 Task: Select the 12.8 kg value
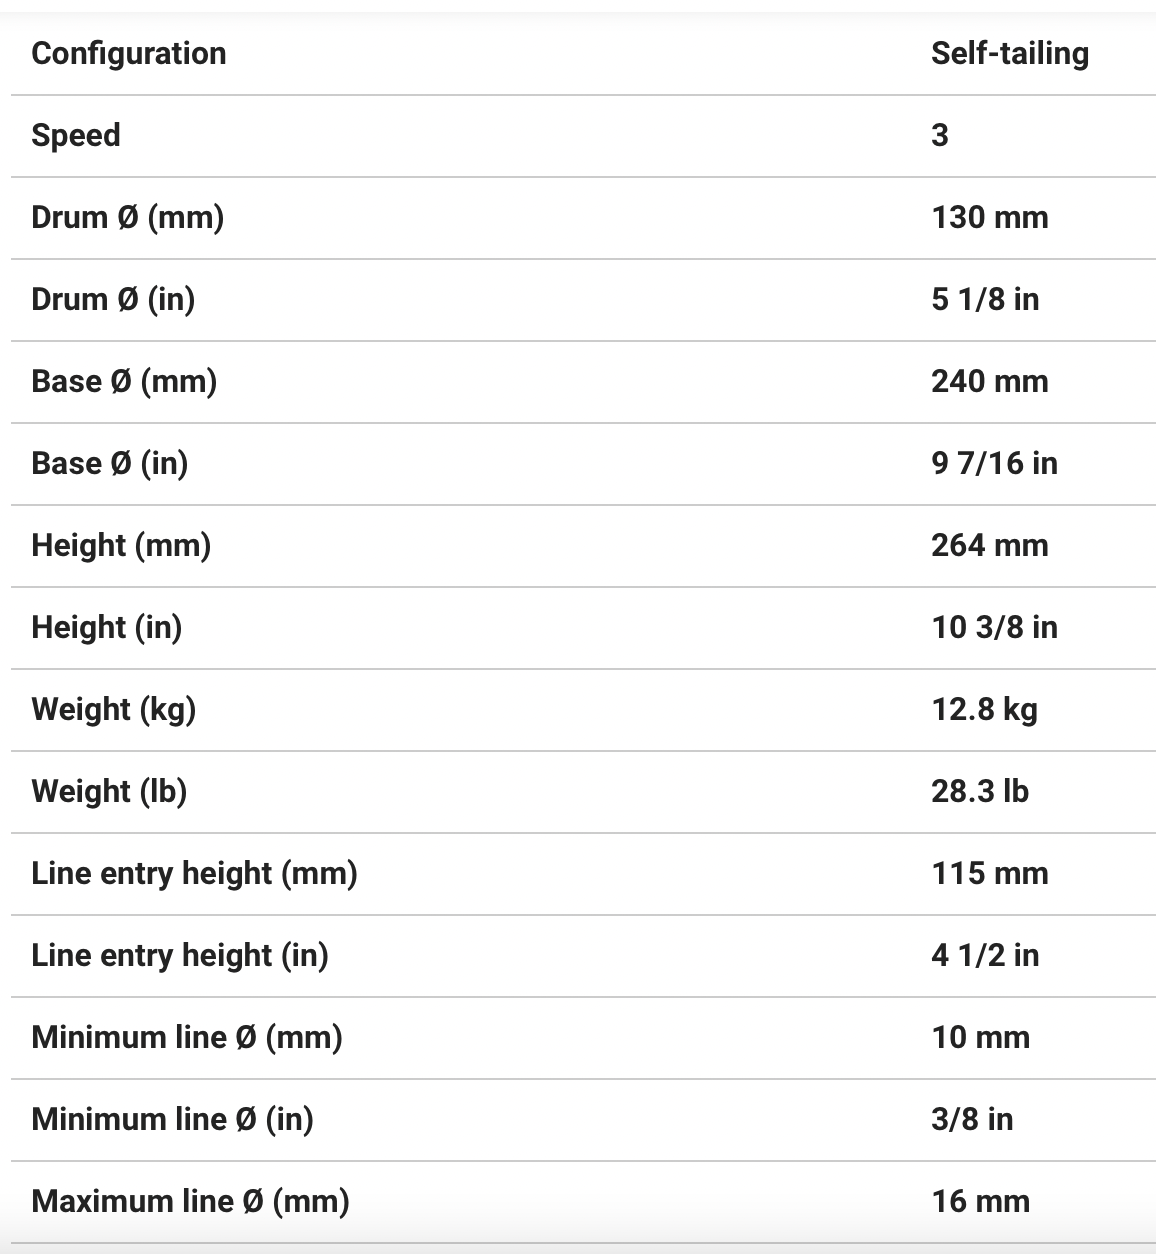click(984, 709)
